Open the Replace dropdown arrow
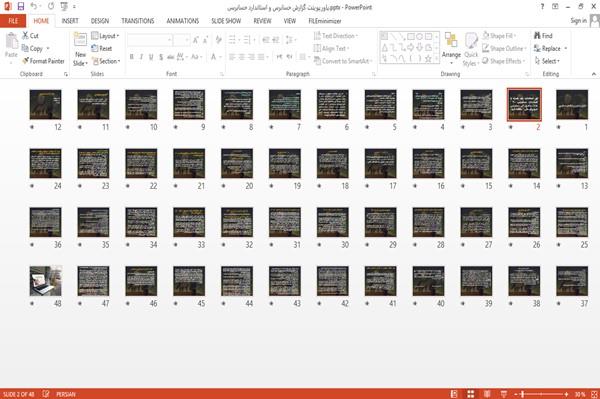This screenshot has width=600, height=399. (x=566, y=49)
